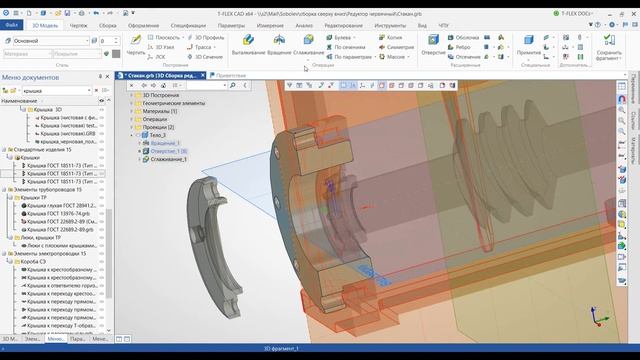Expand the Проекции [2] folder
This screenshot has height=360, width=640.
[132, 127]
